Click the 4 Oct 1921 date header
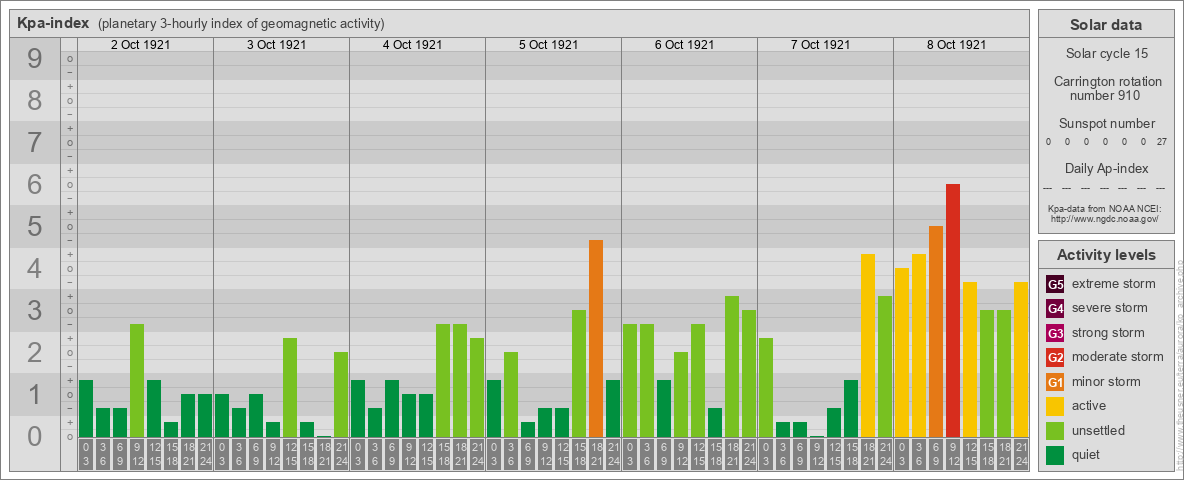Viewport: 1184px width, 480px height. pos(412,45)
